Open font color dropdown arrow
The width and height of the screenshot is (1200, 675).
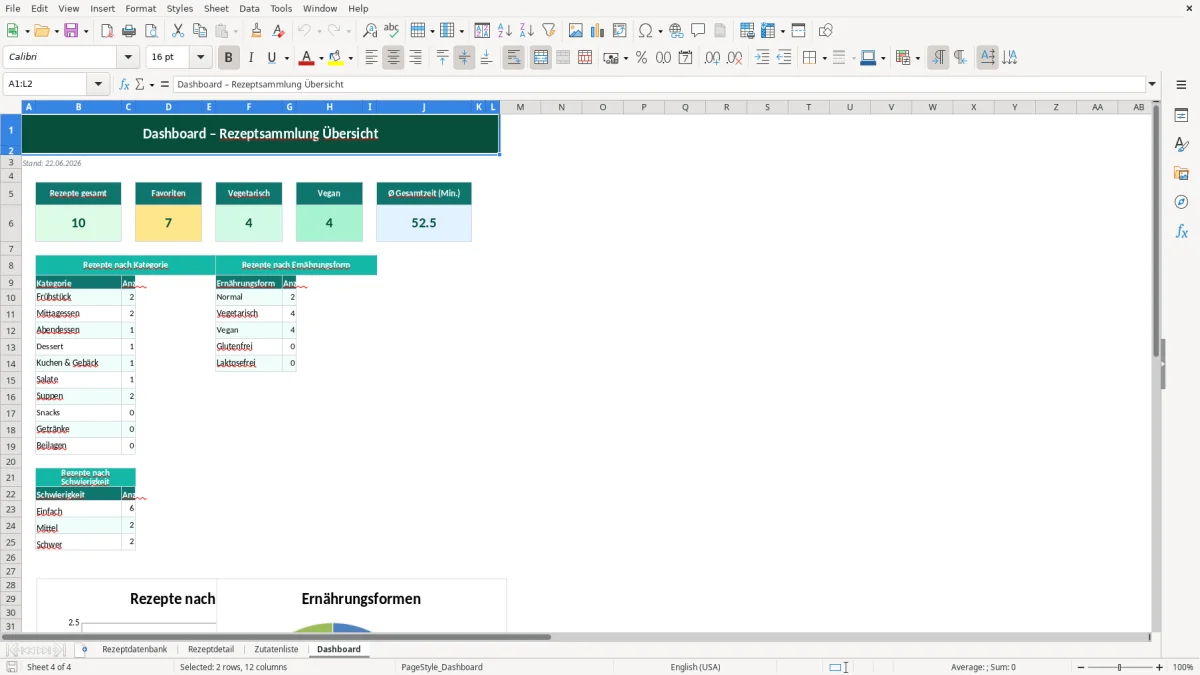tap(319, 58)
